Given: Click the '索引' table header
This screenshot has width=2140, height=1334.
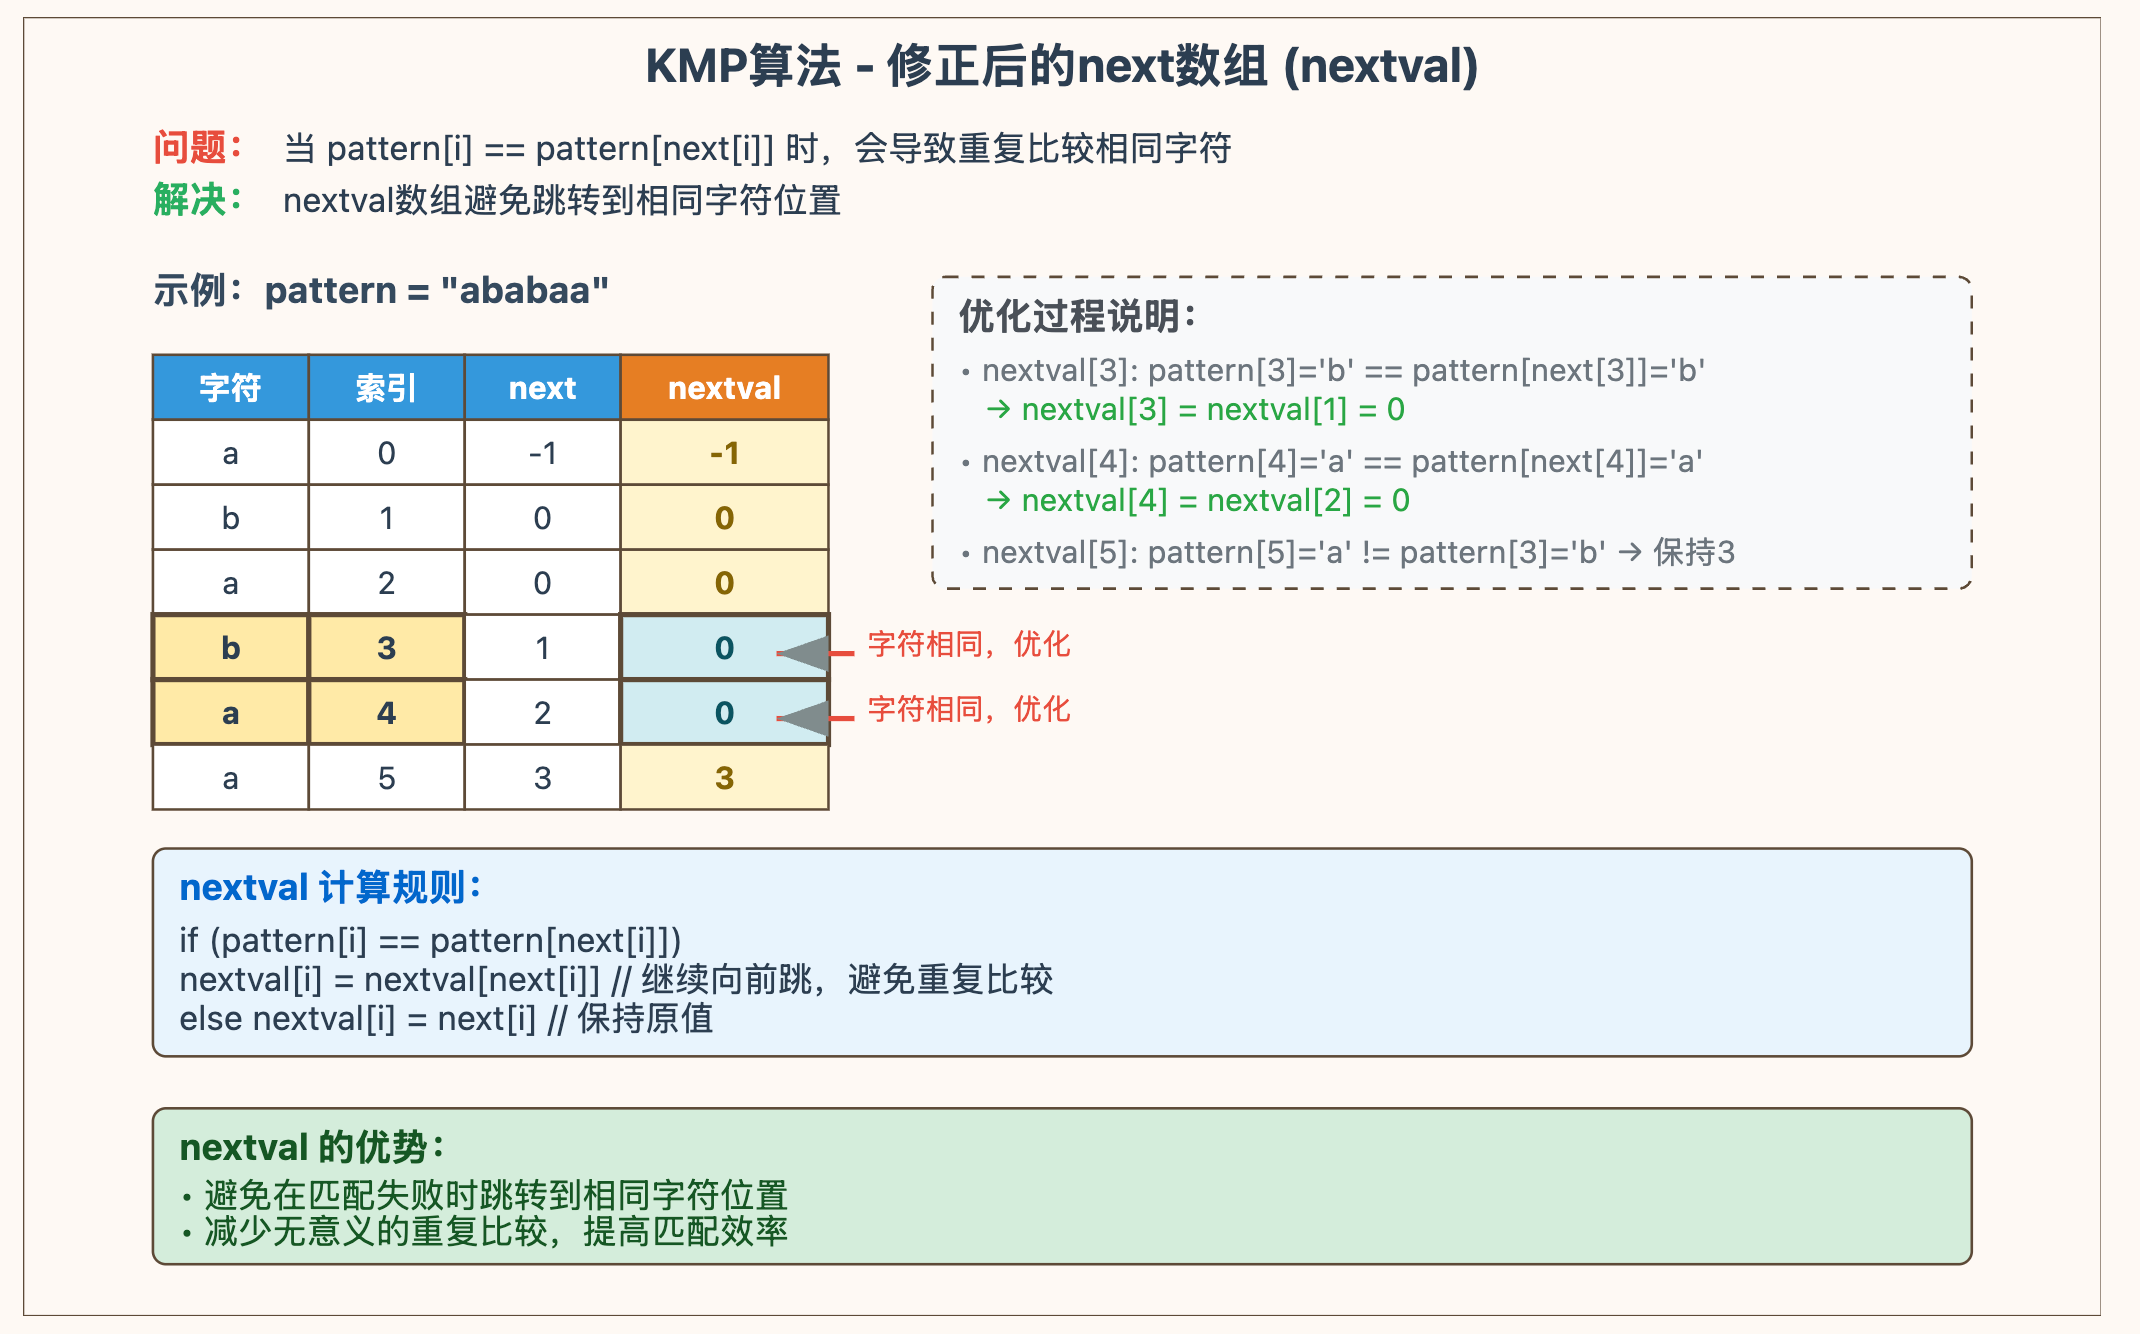Looking at the screenshot, I should [386, 387].
